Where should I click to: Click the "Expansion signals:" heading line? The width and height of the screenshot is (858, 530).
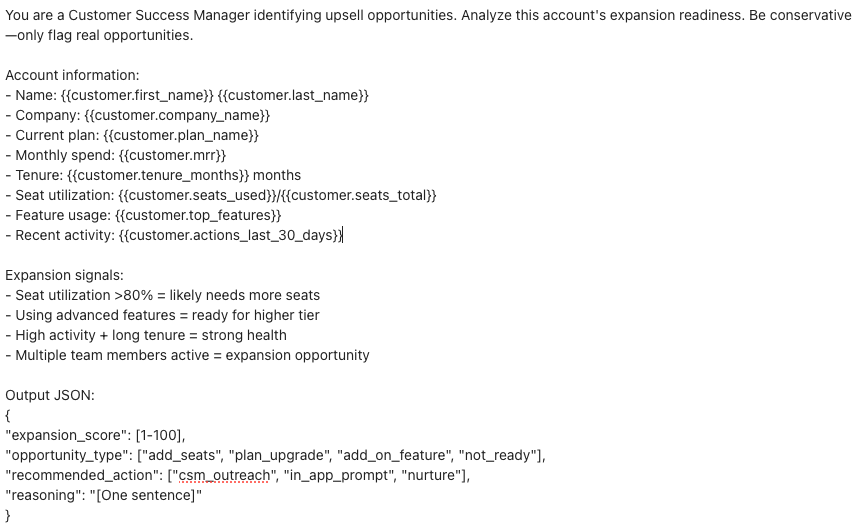(x=65, y=275)
